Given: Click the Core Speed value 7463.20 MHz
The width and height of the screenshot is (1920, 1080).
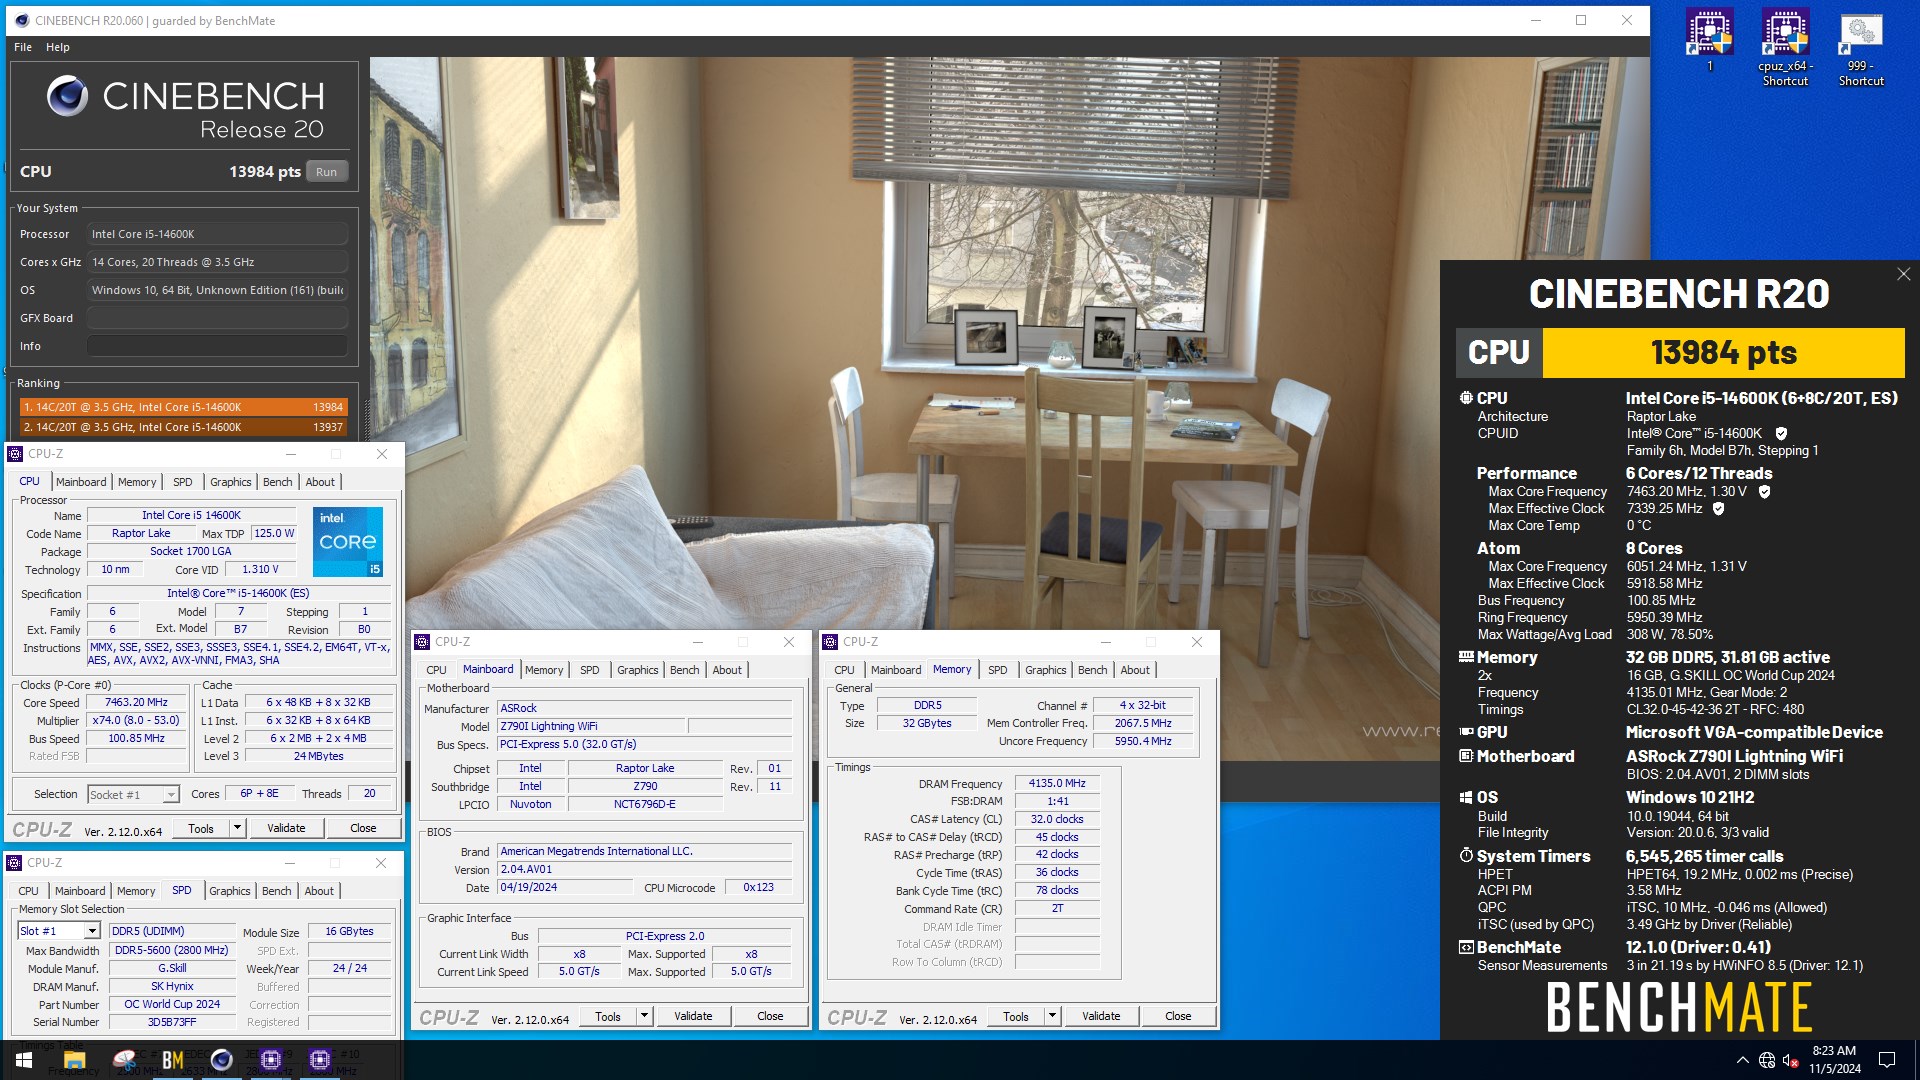Looking at the screenshot, I should click(x=136, y=703).
